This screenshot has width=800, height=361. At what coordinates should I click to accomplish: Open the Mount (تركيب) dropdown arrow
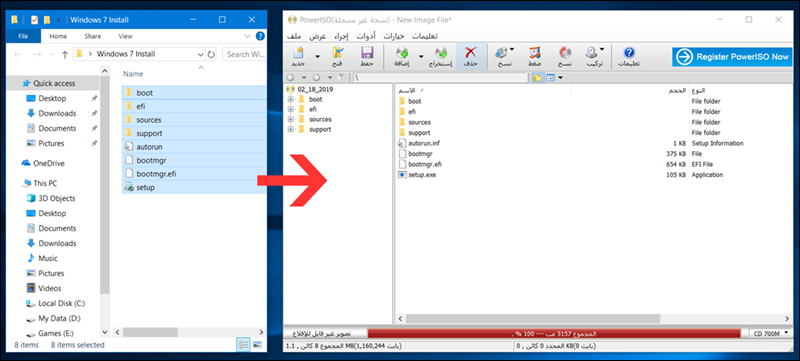[602, 49]
